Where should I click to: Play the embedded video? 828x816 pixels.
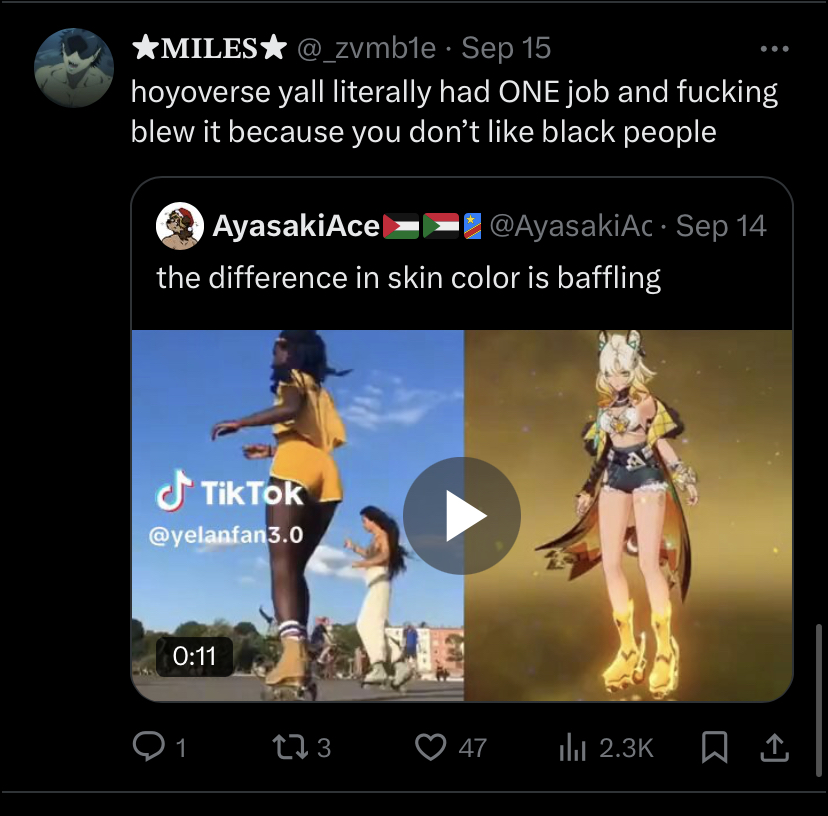(461, 516)
